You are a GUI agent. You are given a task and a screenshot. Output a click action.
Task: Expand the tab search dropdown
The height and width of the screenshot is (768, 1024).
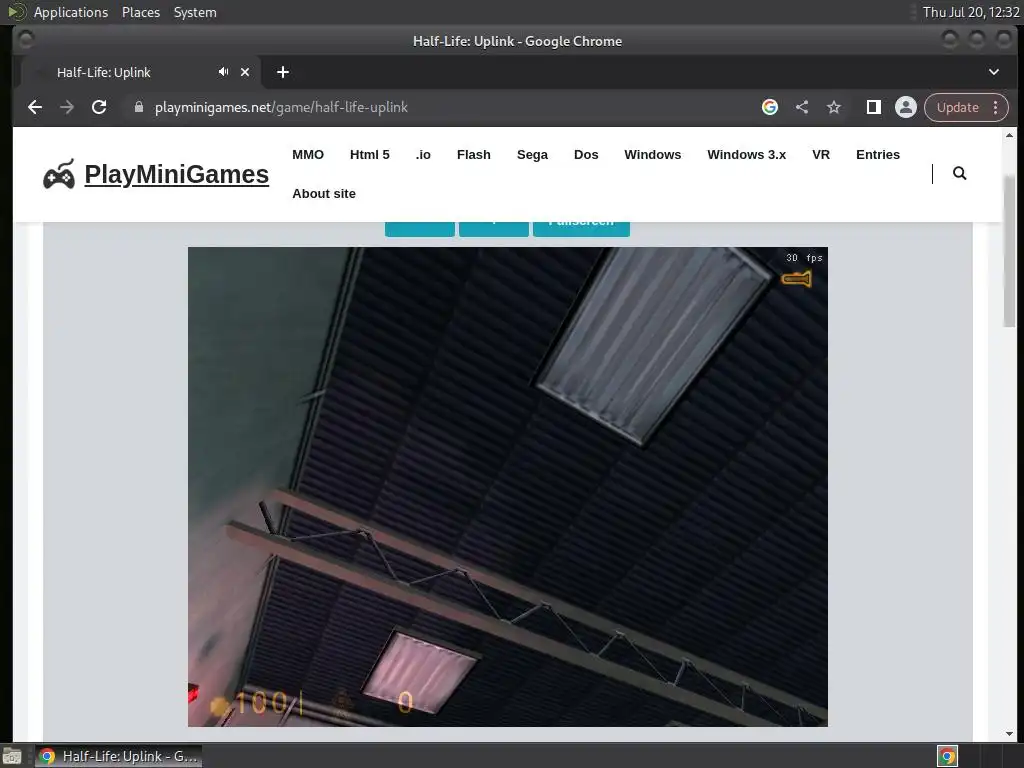[993, 72]
